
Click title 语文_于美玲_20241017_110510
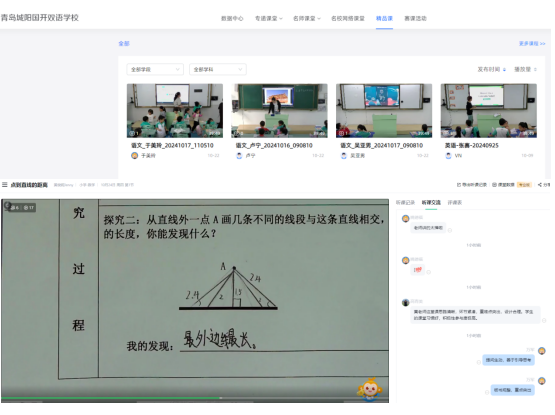pyautogui.click(x=172, y=146)
